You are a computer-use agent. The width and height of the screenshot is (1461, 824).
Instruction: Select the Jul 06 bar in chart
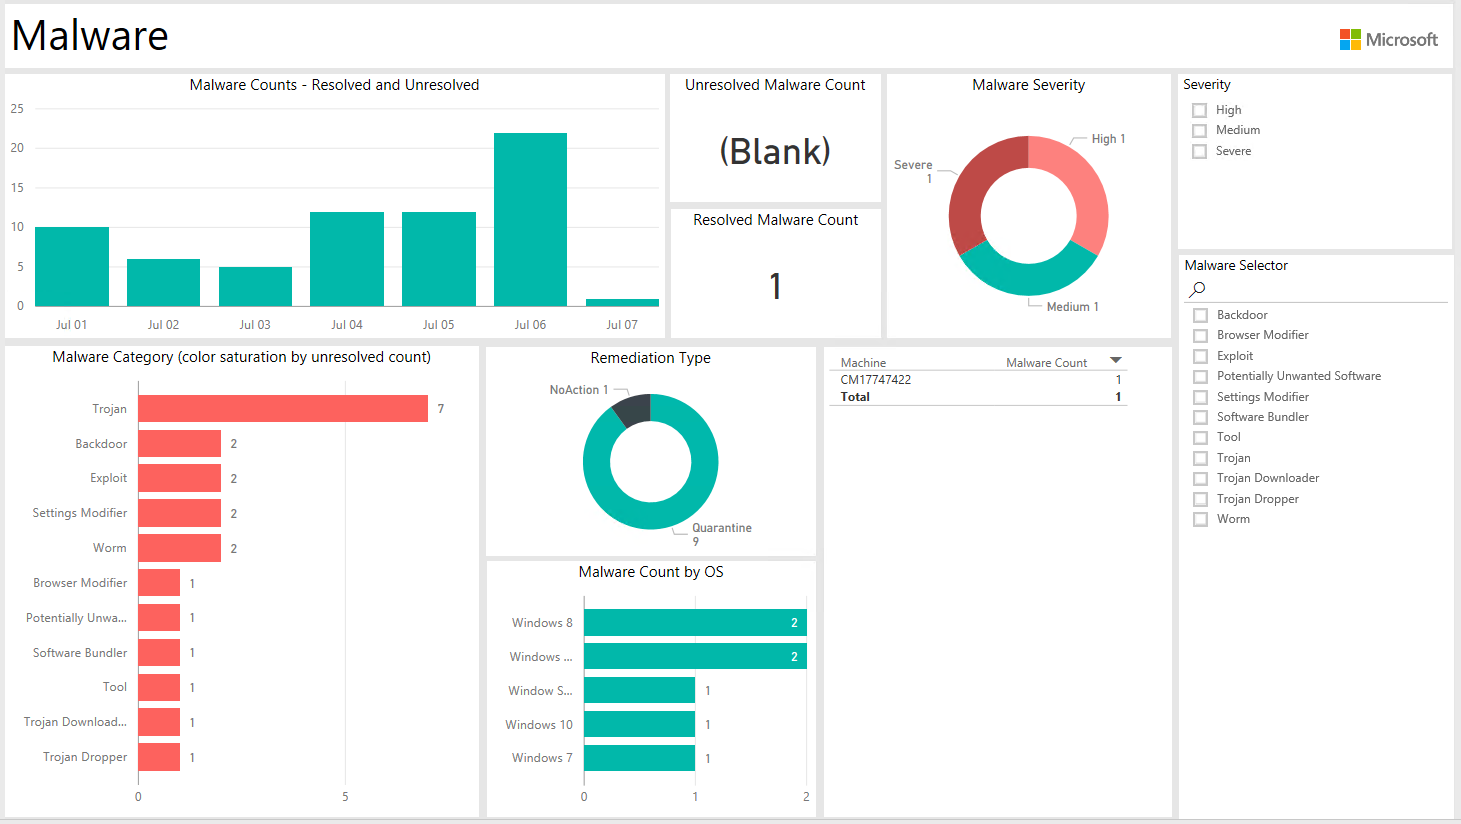[530, 219]
